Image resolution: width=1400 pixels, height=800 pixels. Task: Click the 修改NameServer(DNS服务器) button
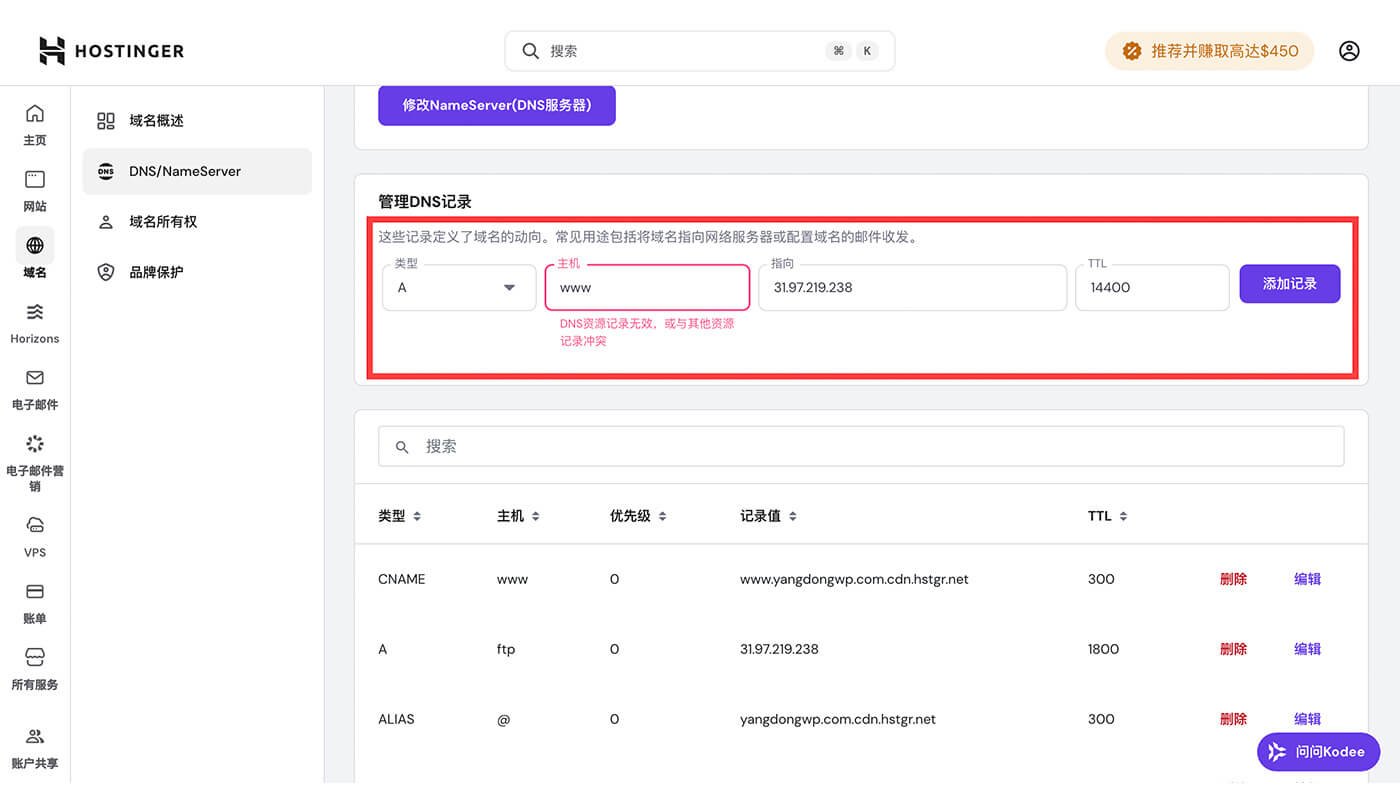(496, 104)
